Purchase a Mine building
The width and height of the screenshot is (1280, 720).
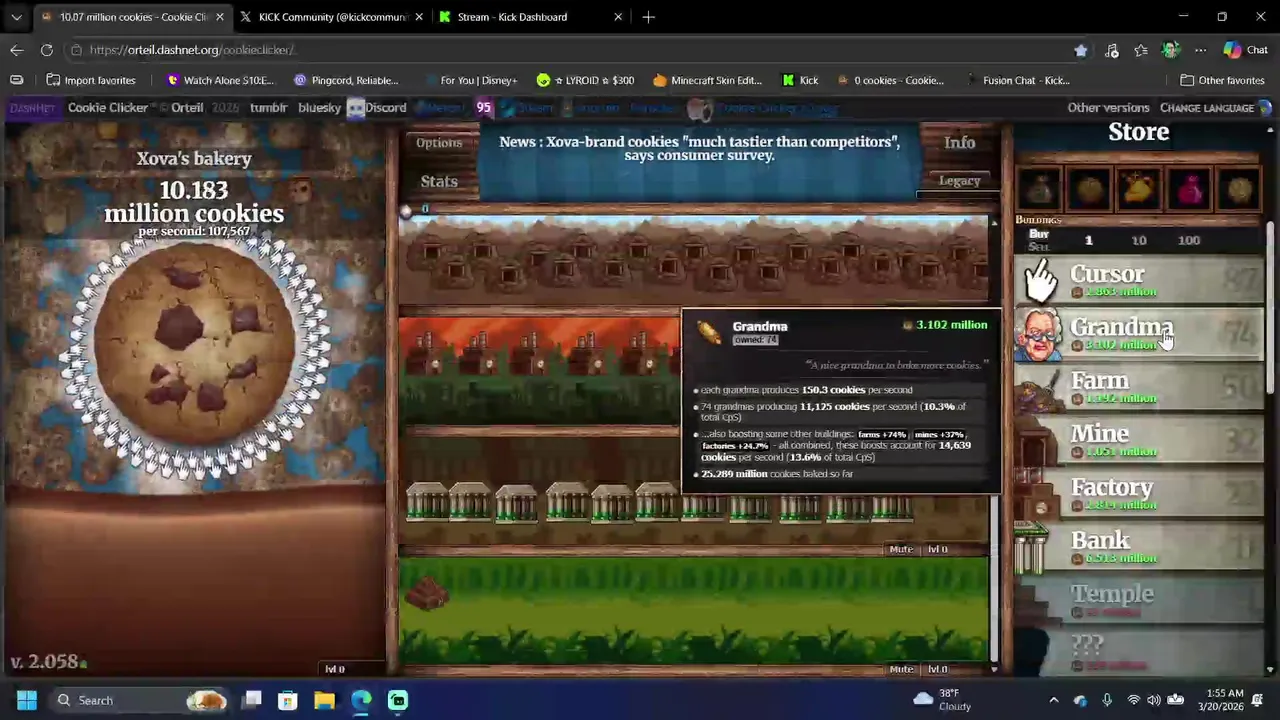pos(1139,440)
